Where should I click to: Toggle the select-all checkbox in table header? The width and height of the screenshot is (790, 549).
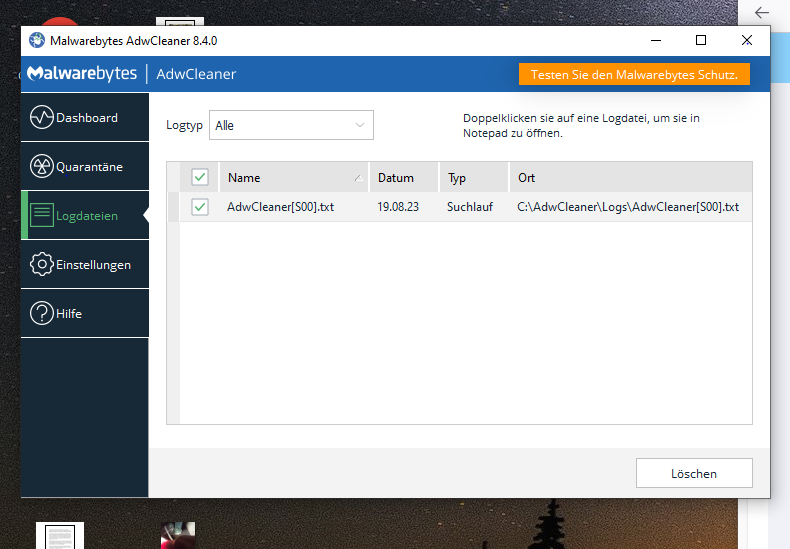click(200, 177)
